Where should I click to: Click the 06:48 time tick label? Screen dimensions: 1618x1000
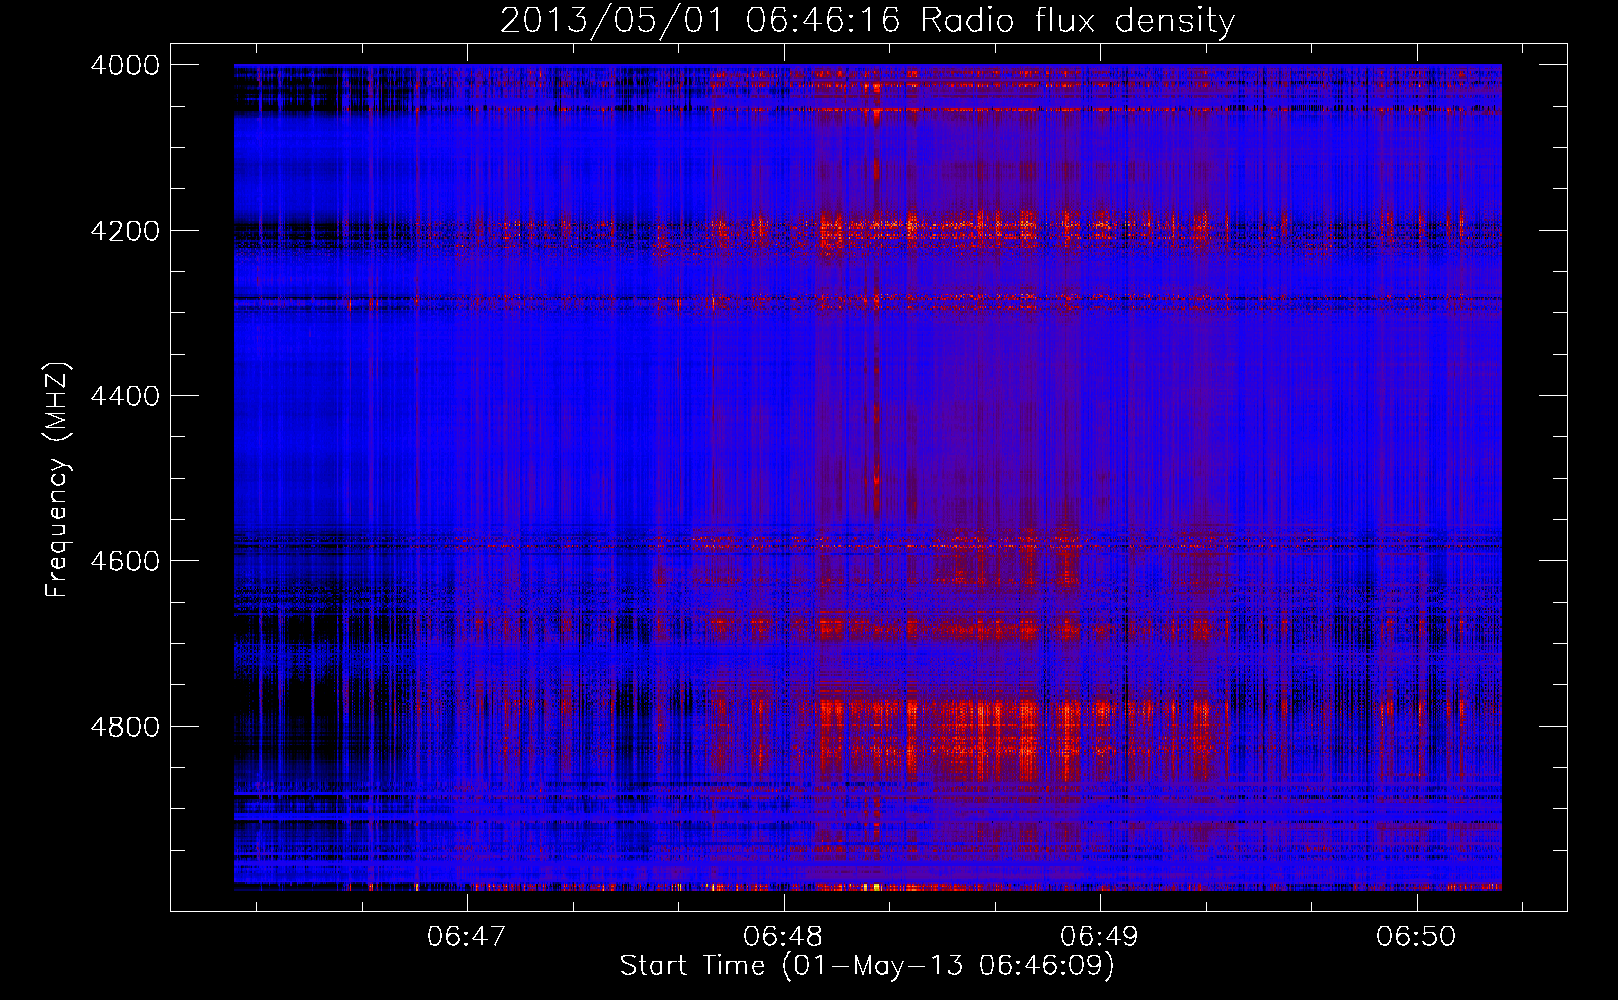click(784, 937)
